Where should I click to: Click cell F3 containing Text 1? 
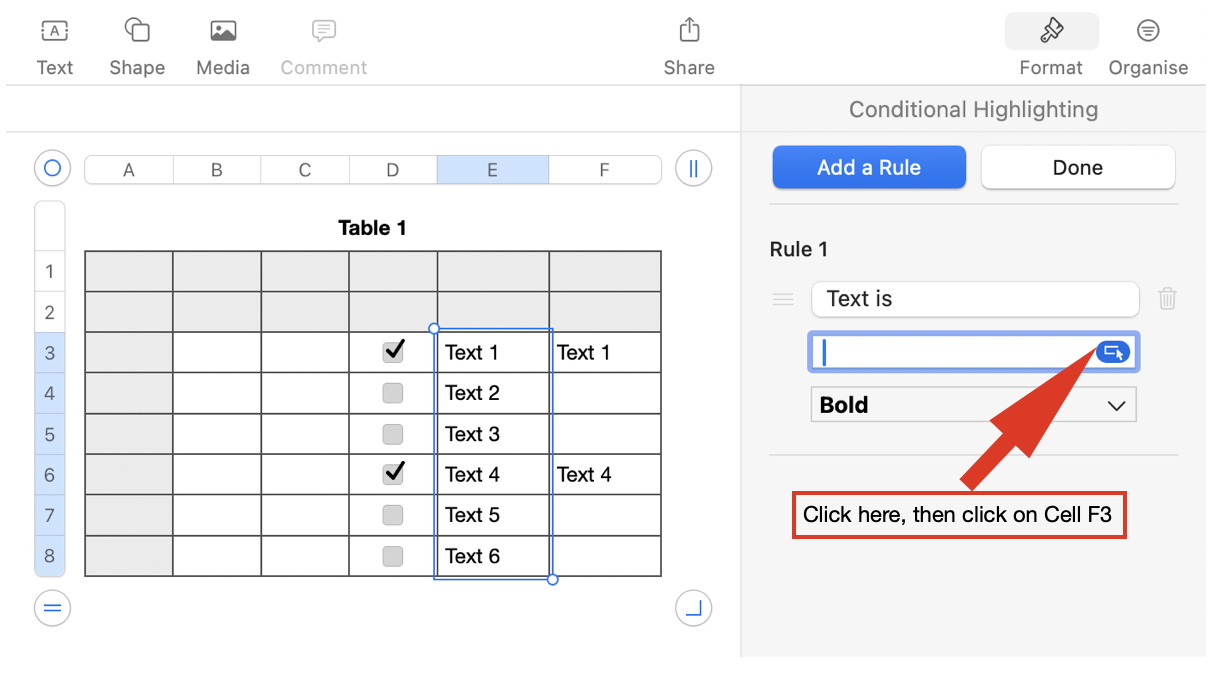point(604,352)
